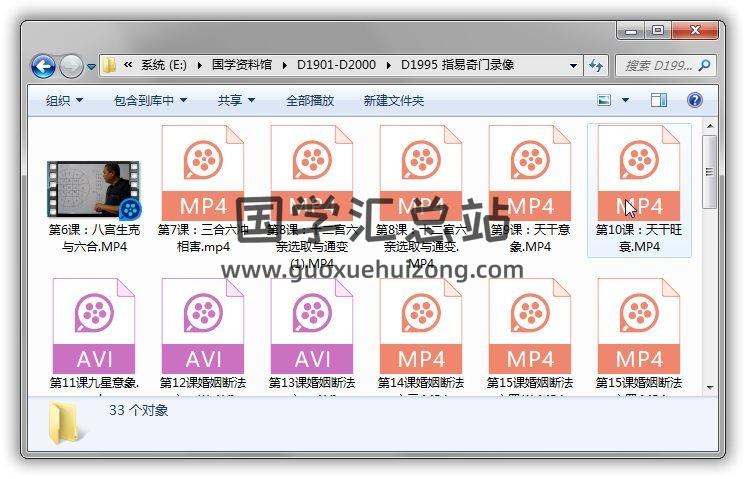Navigate to D1901-D2000 breadcrumb segment
The height and width of the screenshot is (479, 746).
pyautogui.click(x=336, y=65)
